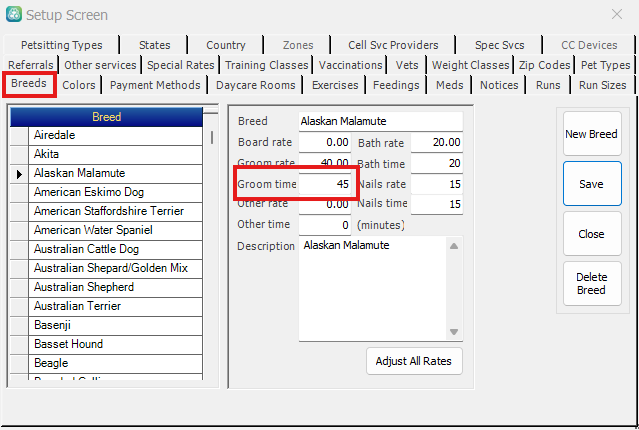Switch to the Exercises tab
This screenshot has height=430, width=639.
pos(335,85)
